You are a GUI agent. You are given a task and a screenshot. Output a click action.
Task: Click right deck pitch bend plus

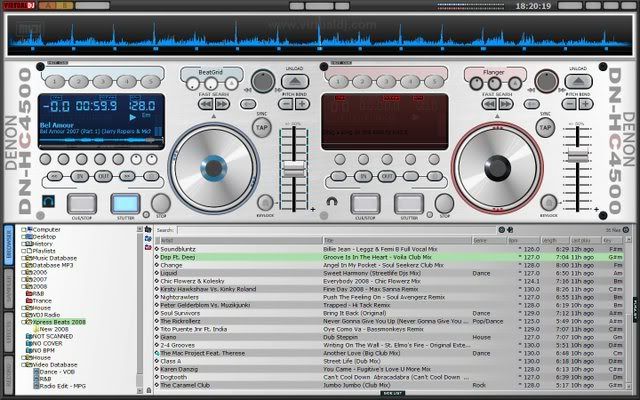(586, 104)
